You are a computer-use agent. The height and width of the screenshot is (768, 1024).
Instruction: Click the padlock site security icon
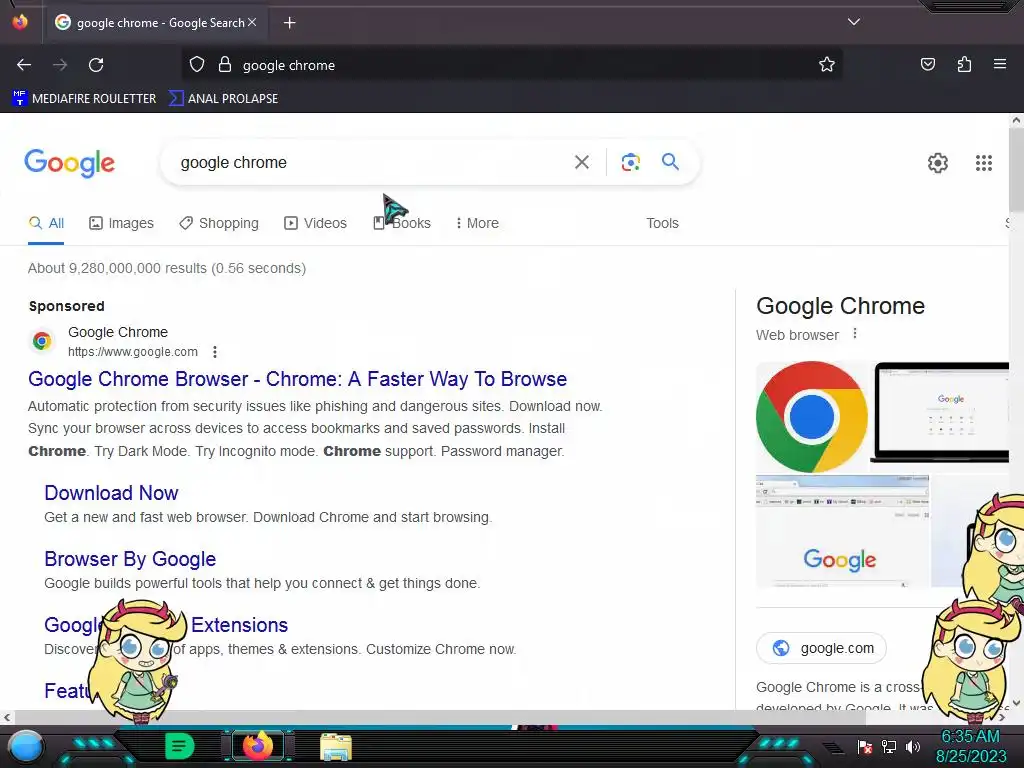coord(225,64)
